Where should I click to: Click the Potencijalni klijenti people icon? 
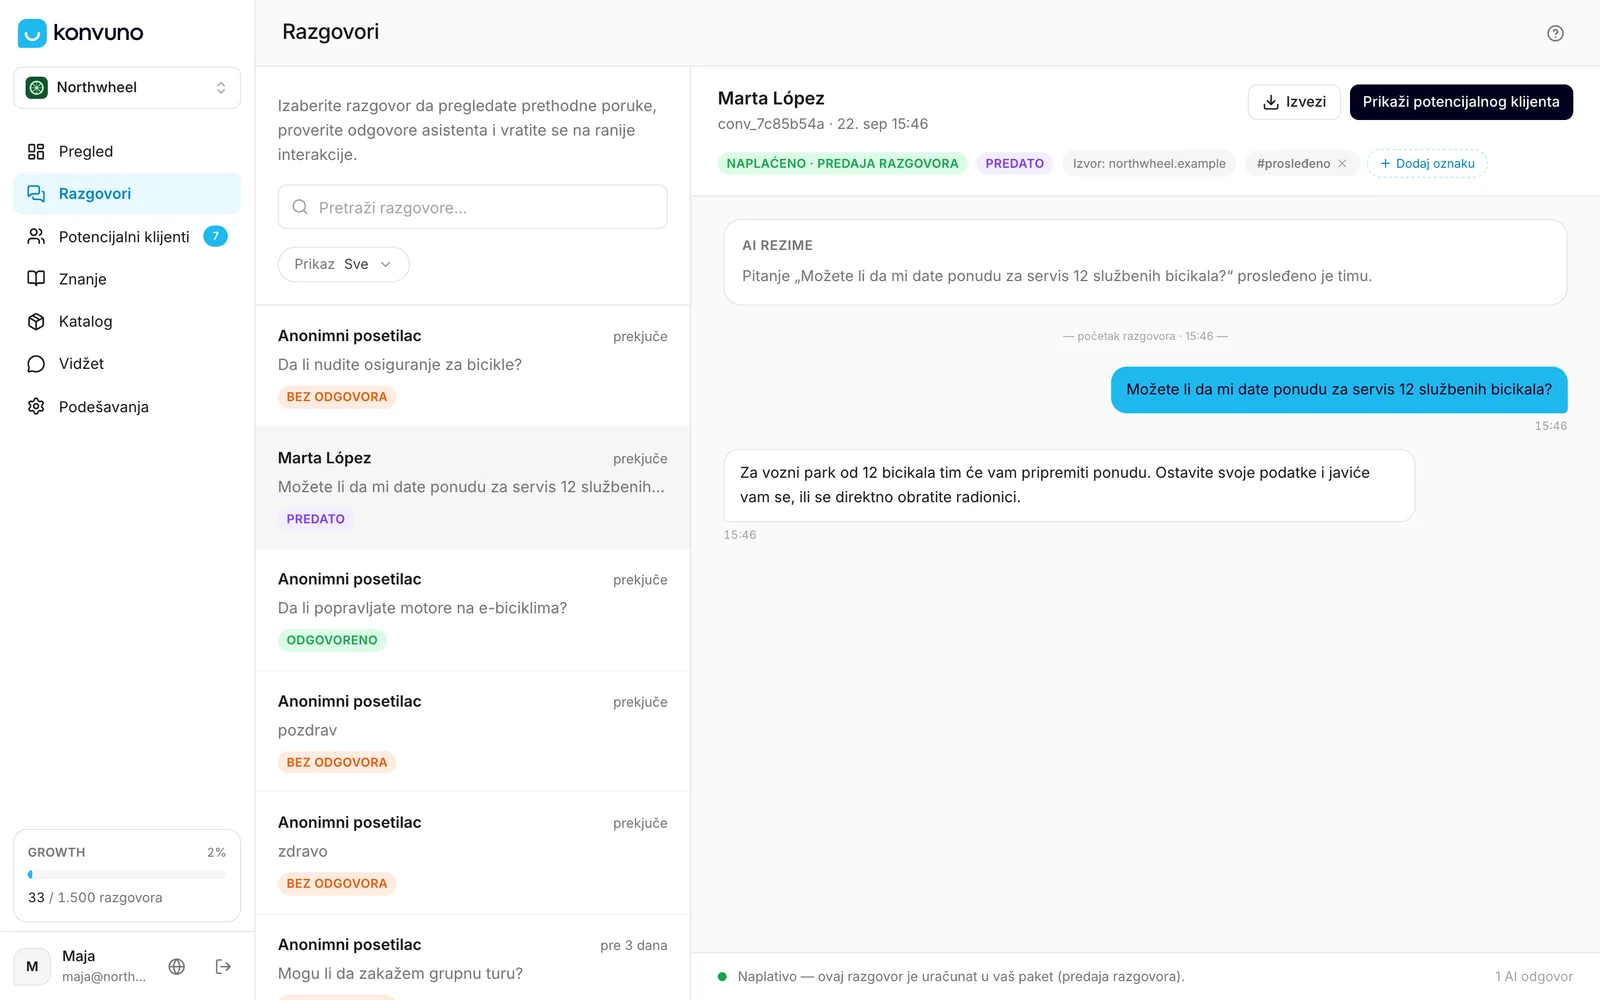pos(36,237)
